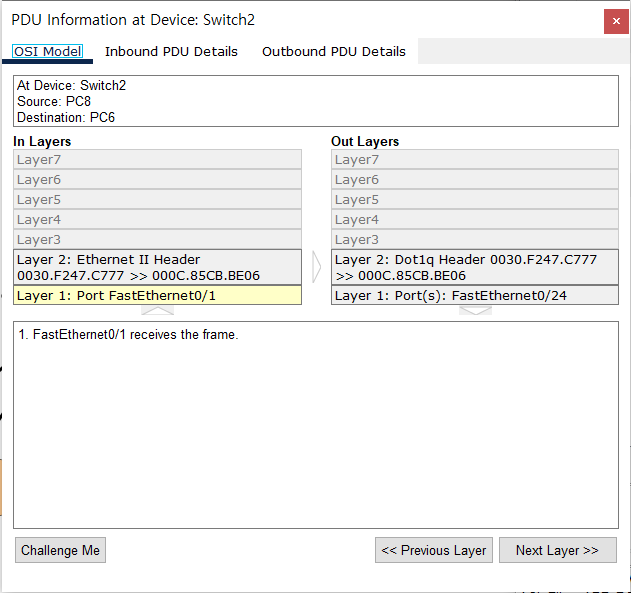This screenshot has width=631, height=593.
Task: Go to Previous Layer
Action: click(434, 550)
